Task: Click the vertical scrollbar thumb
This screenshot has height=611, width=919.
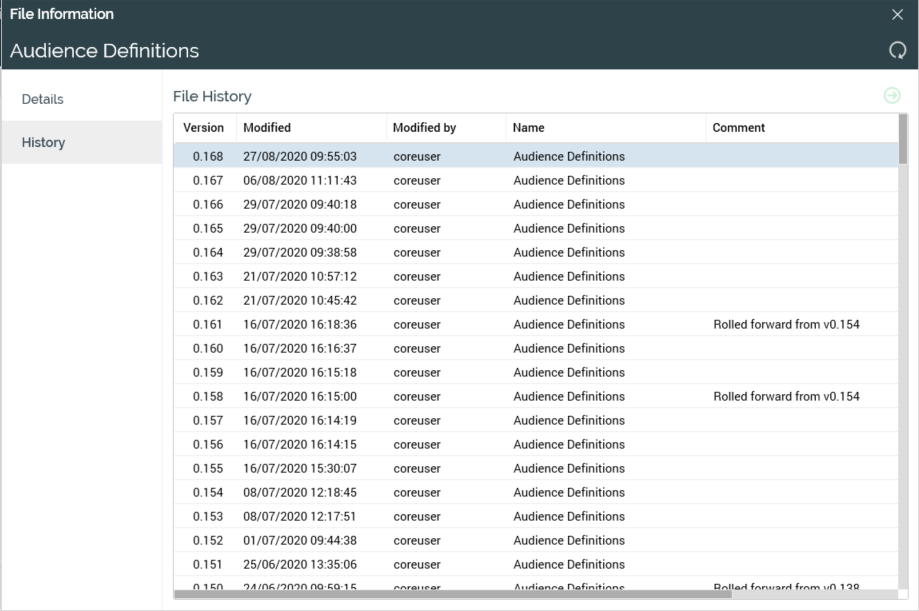Action: [903, 140]
